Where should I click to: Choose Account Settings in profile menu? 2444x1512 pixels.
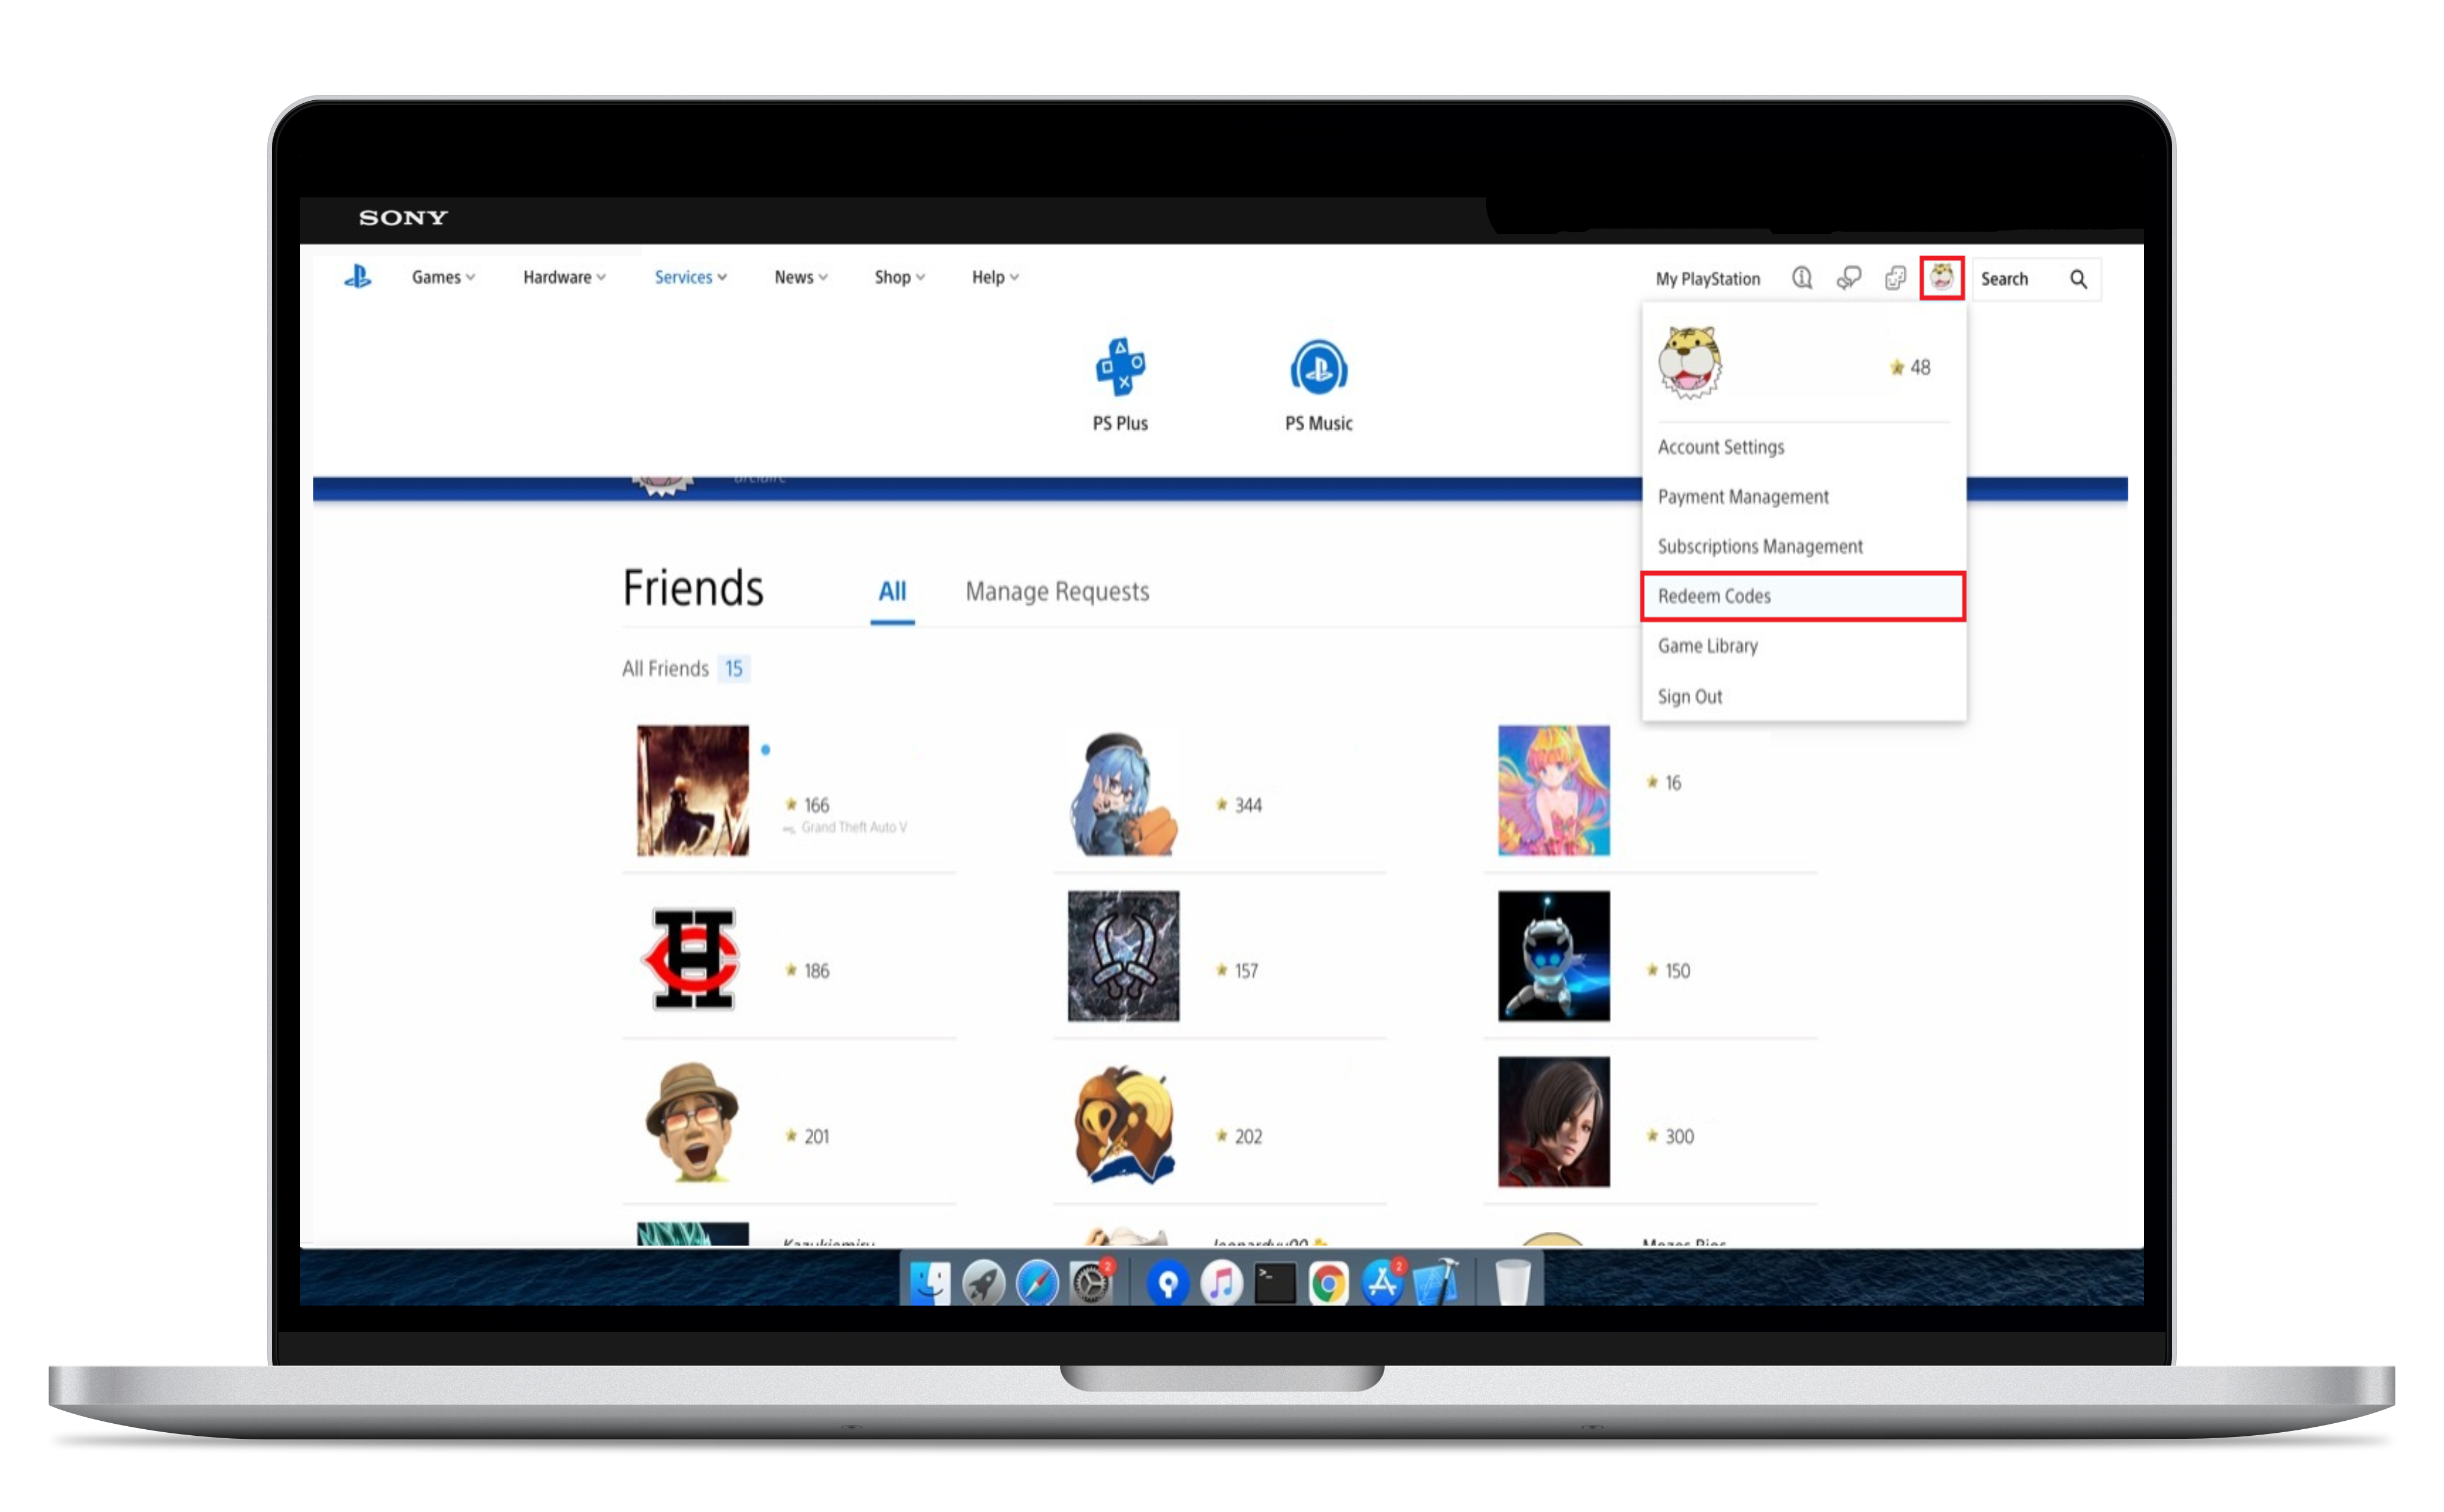click(x=1720, y=447)
